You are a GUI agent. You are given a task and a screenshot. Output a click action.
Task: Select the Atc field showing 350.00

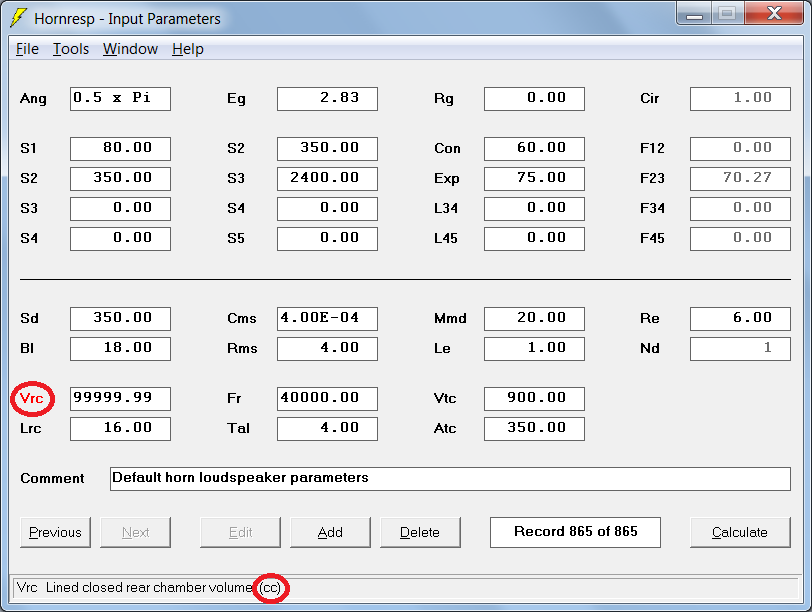[534, 428]
